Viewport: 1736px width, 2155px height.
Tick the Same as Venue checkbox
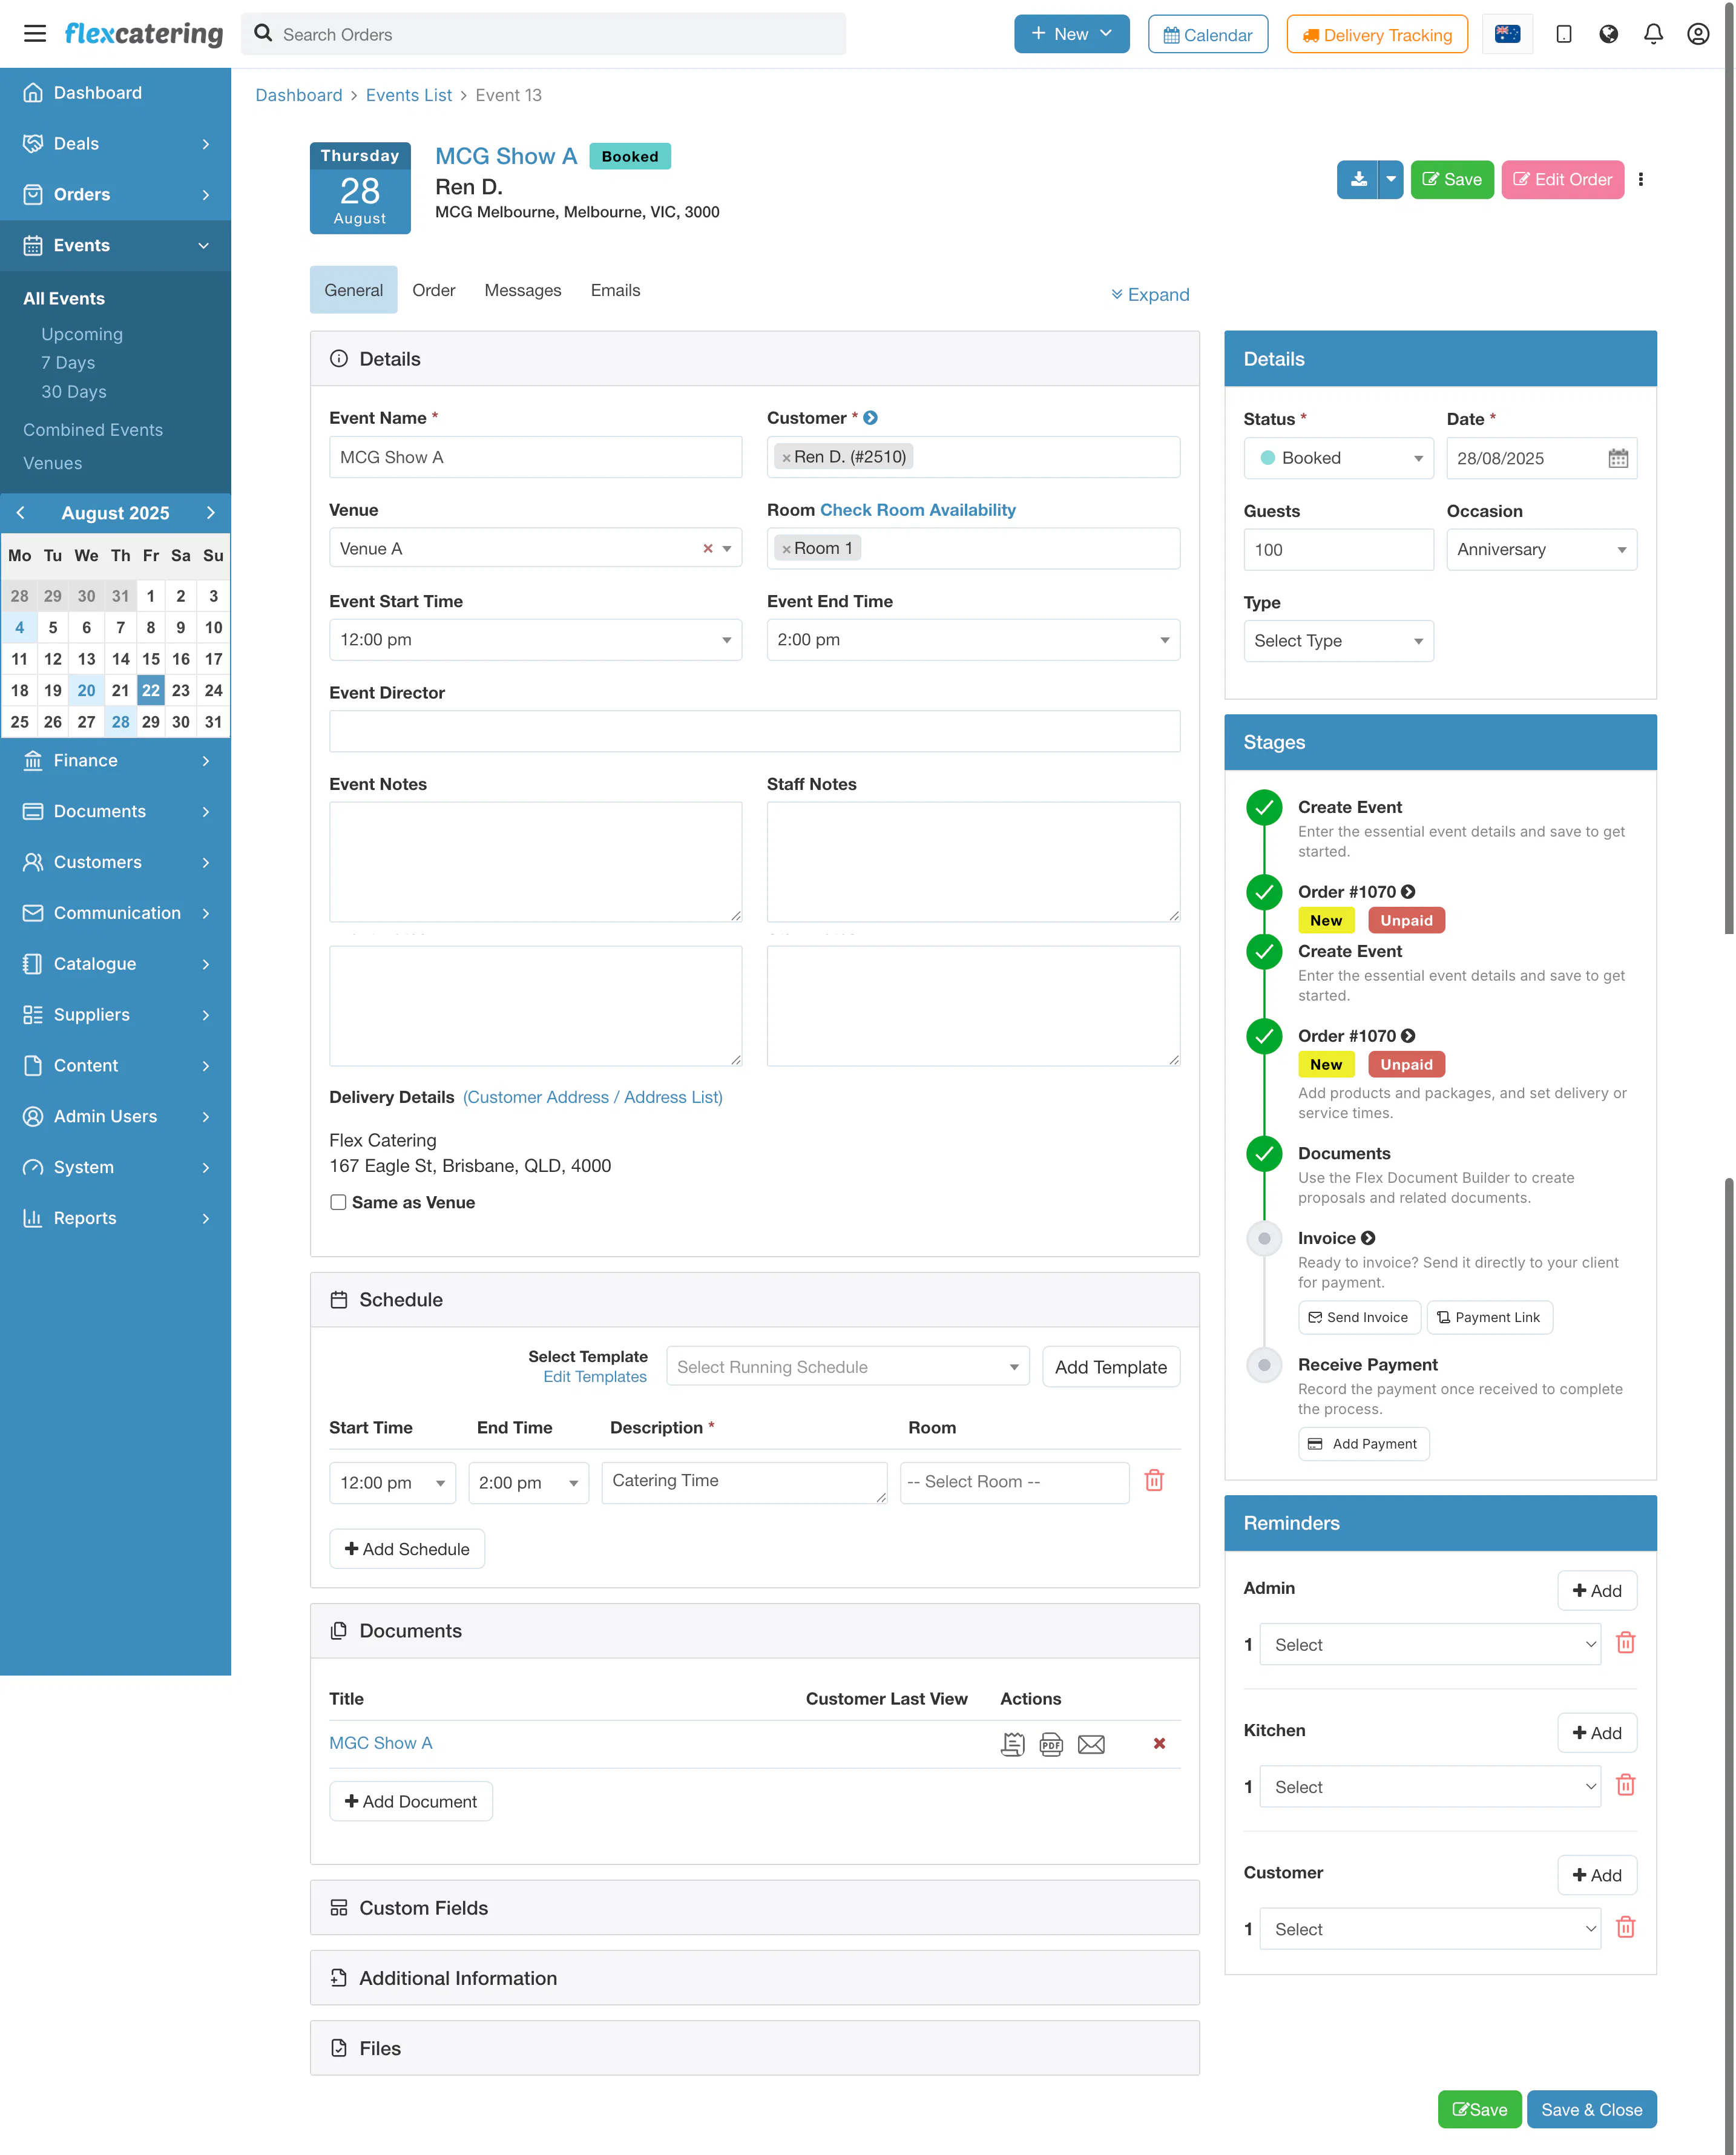[338, 1202]
